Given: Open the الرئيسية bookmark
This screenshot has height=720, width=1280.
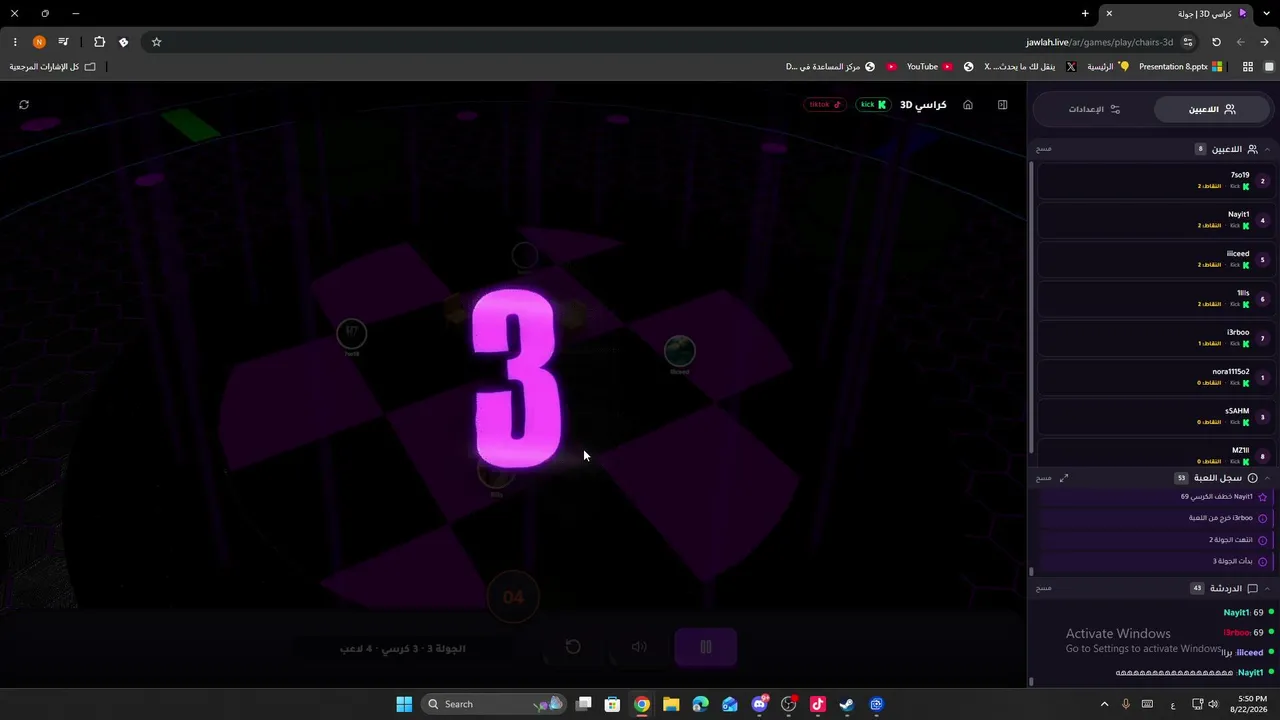Looking at the screenshot, I should pos(1108,67).
